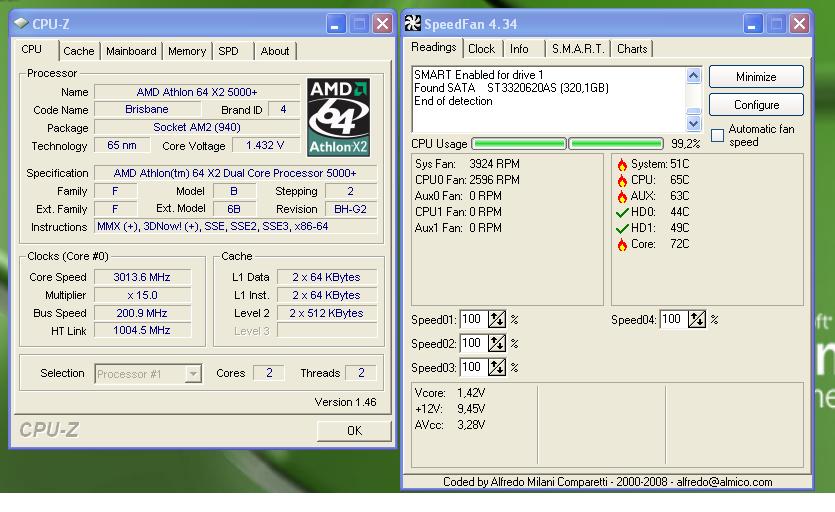Click the 'AVcc: 3,28V' voltage reading
835x512 pixels.
pyautogui.click(x=450, y=425)
